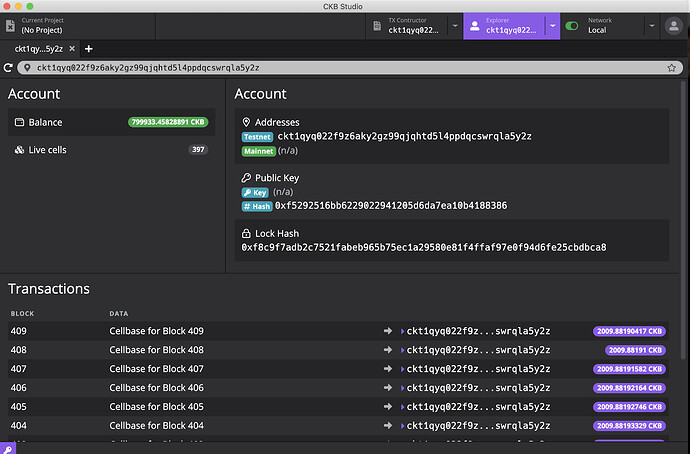Open the Network Local selector
This screenshot has height=454, width=690.
pyautogui.click(x=603, y=26)
